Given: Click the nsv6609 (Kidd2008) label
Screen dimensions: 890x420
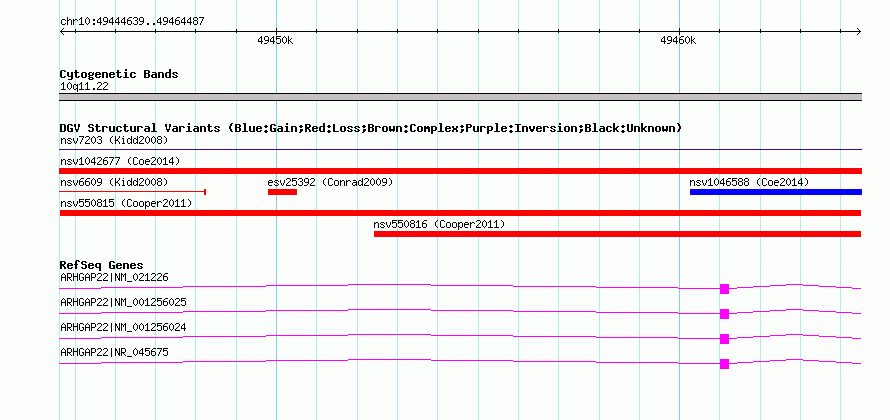Looking at the screenshot, I should click(x=114, y=182).
